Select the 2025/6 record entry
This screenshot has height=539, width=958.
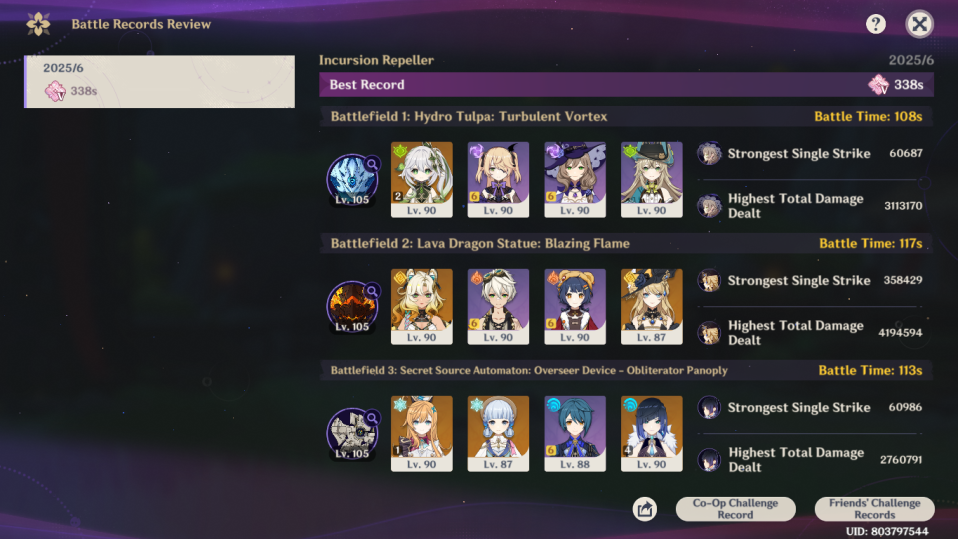pyautogui.click(x=159, y=81)
